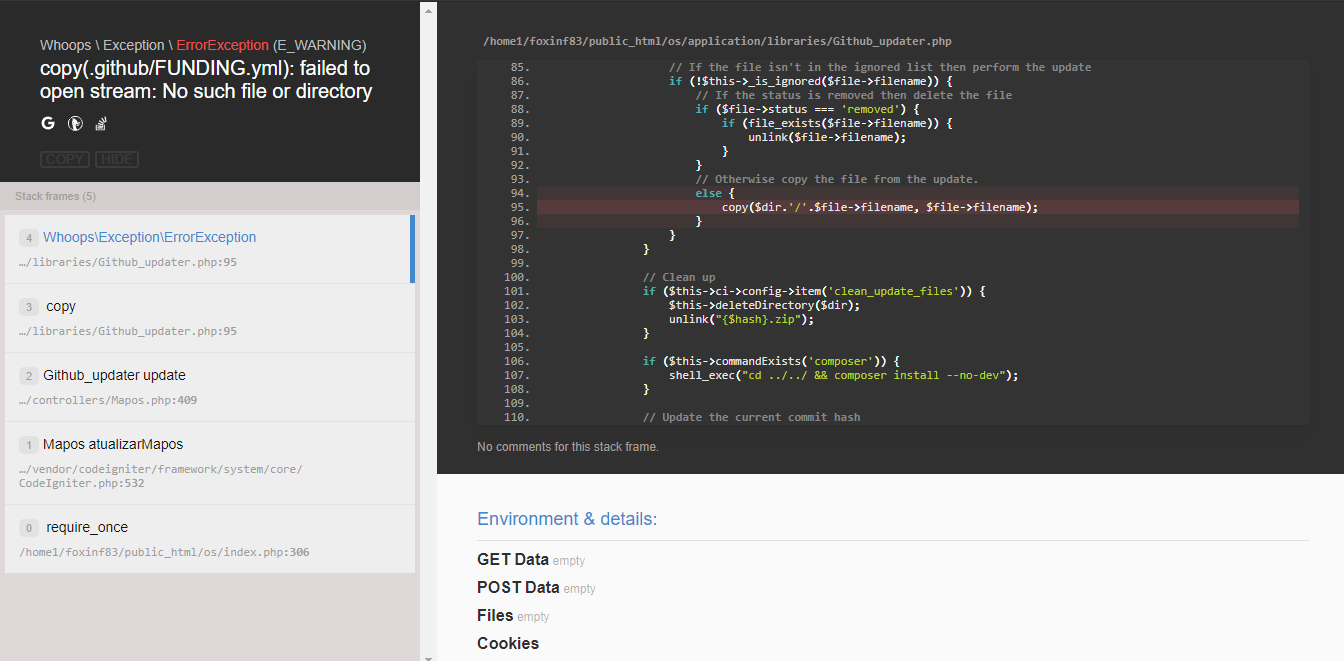Click the GET Data label

(x=513, y=560)
